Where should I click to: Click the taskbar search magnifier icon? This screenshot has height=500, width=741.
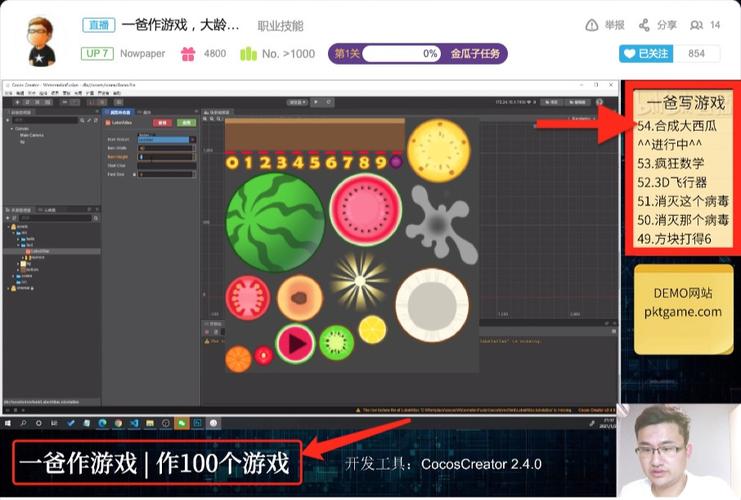(23, 423)
